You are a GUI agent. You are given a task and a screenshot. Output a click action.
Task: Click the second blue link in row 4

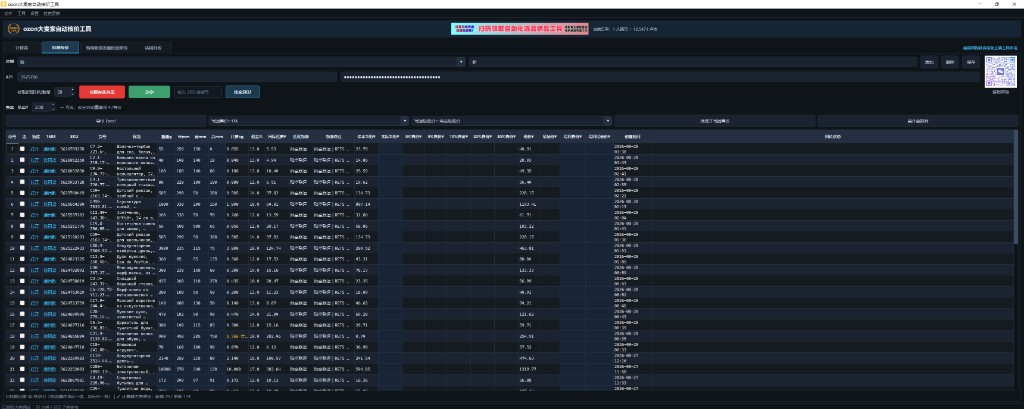(50, 182)
